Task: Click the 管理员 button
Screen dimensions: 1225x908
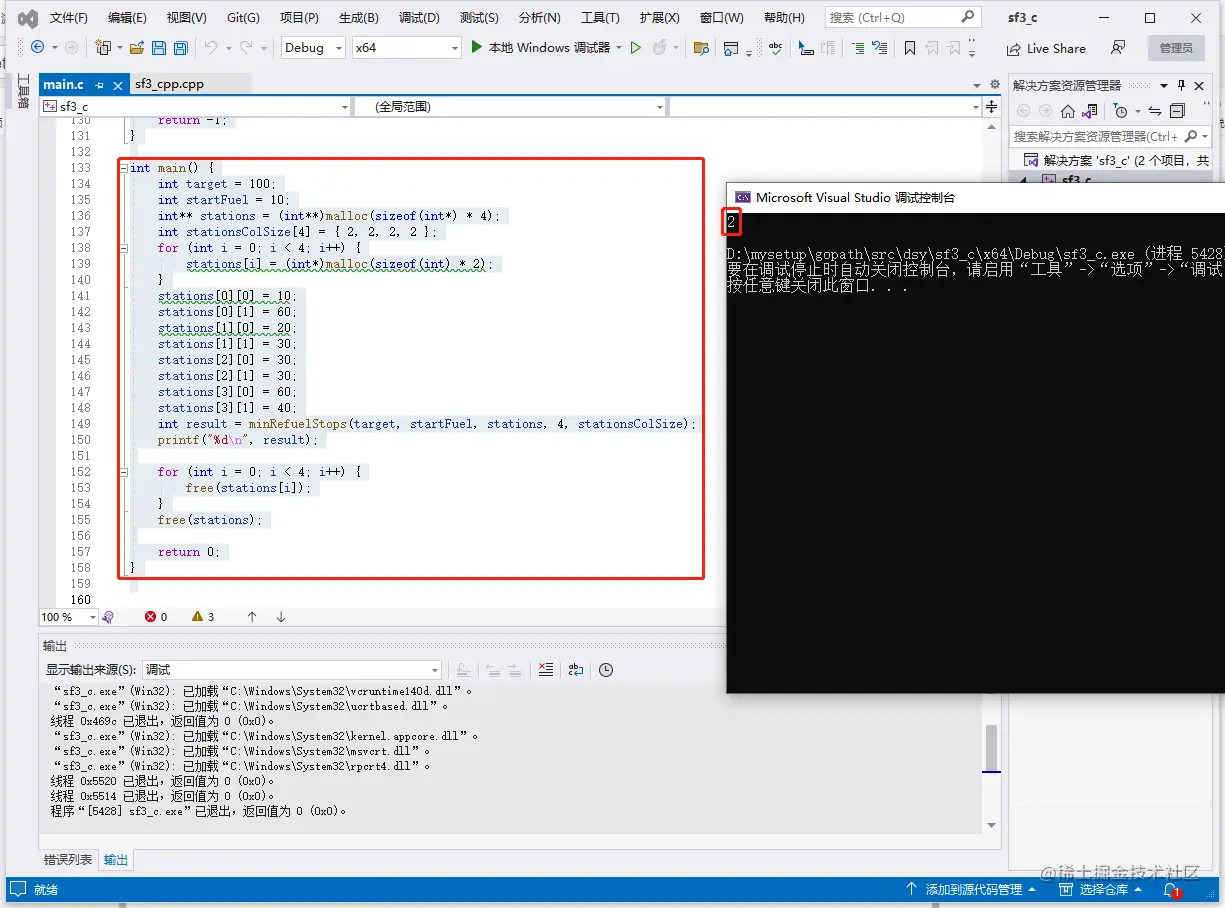Action: [x=1176, y=48]
